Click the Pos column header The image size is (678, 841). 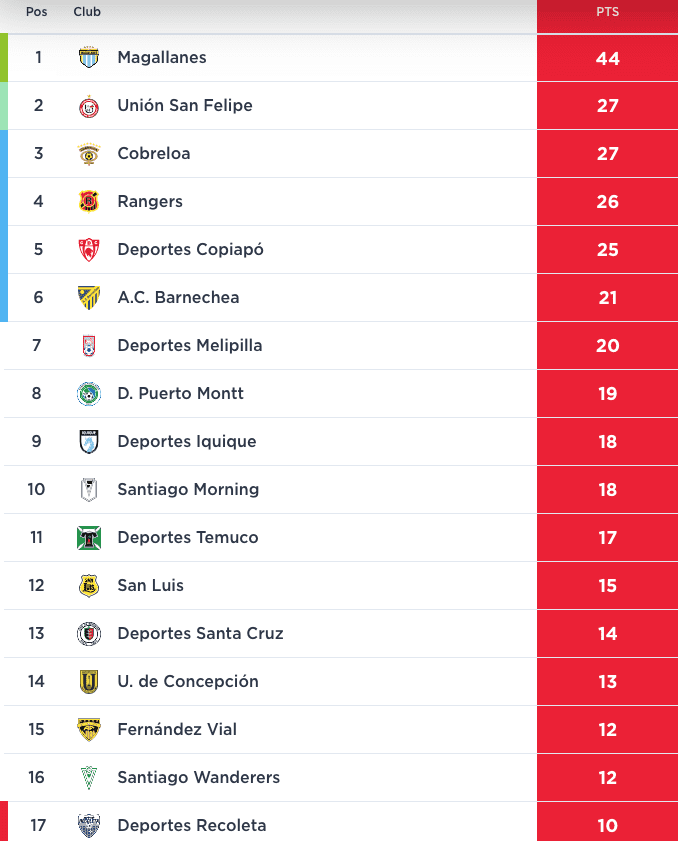pyautogui.click(x=36, y=12)
